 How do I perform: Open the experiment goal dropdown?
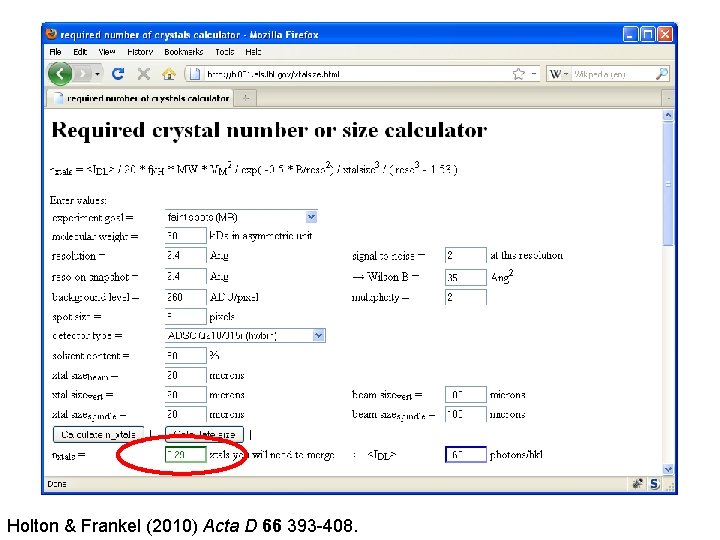(241, 217)
